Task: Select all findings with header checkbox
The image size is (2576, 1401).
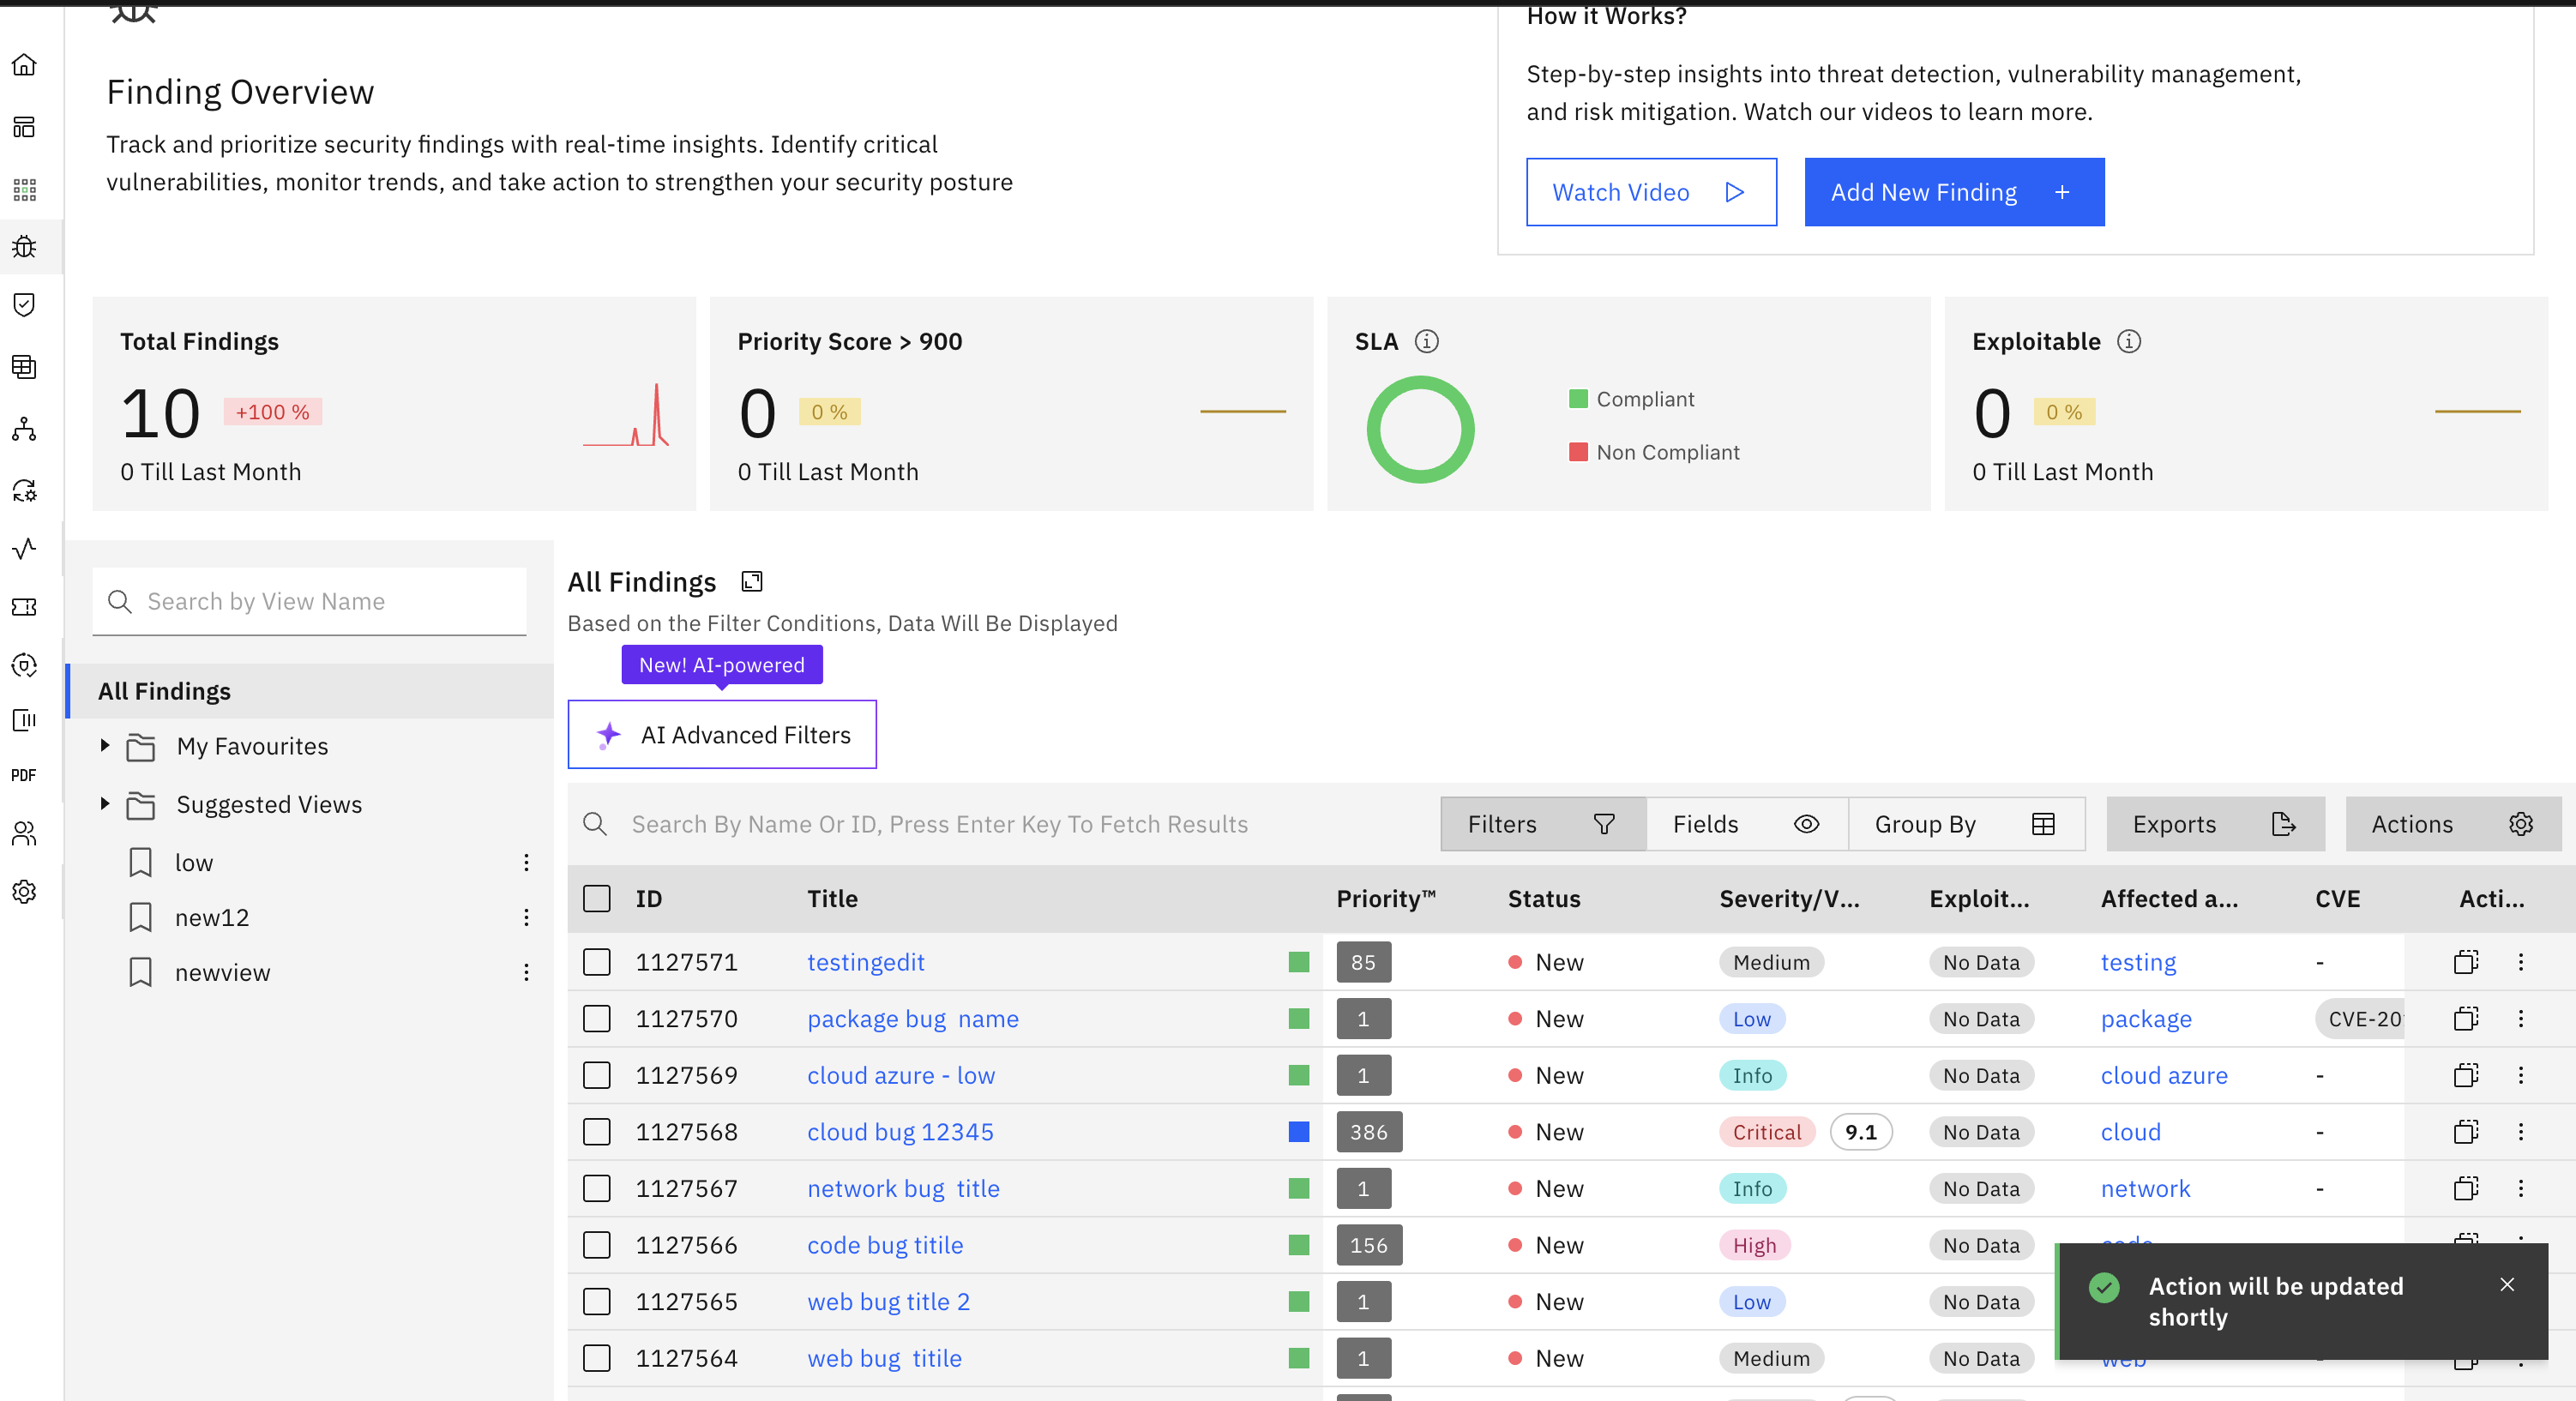Action: pyautogui.click(x=597, y=899)
